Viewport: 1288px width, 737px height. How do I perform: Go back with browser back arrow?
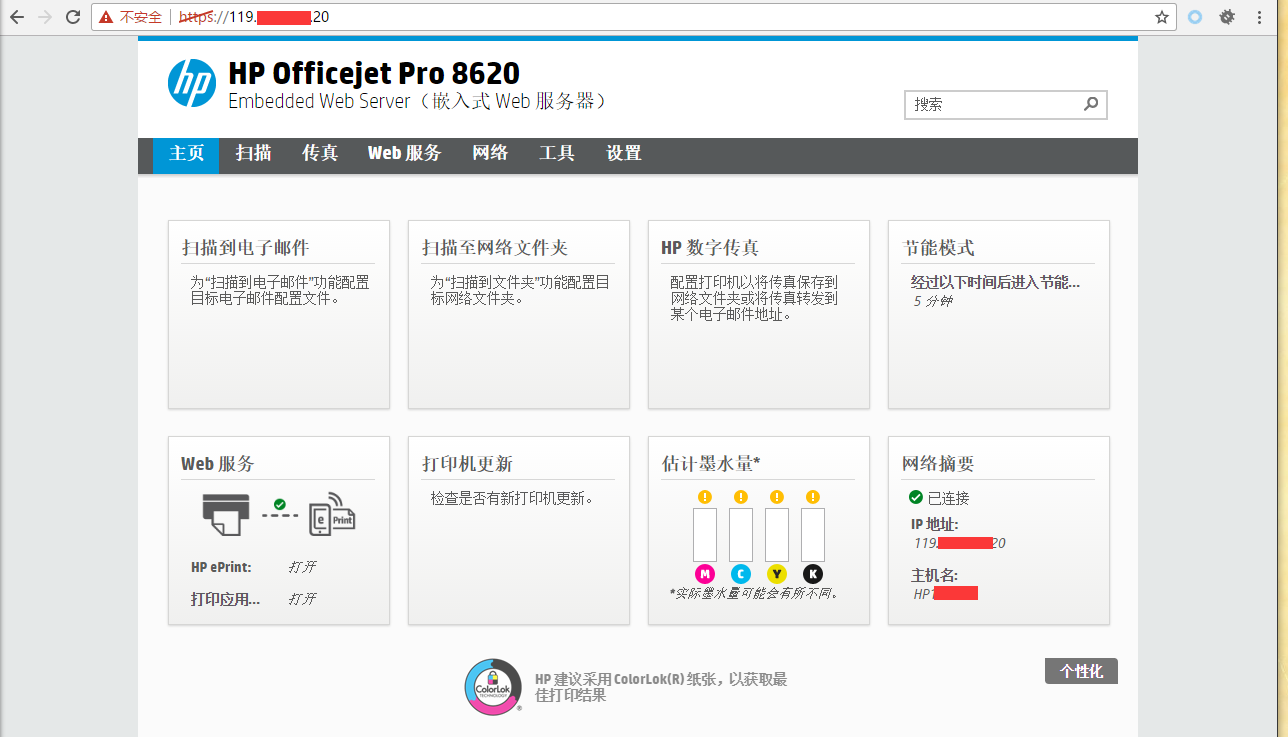(17, 17)
